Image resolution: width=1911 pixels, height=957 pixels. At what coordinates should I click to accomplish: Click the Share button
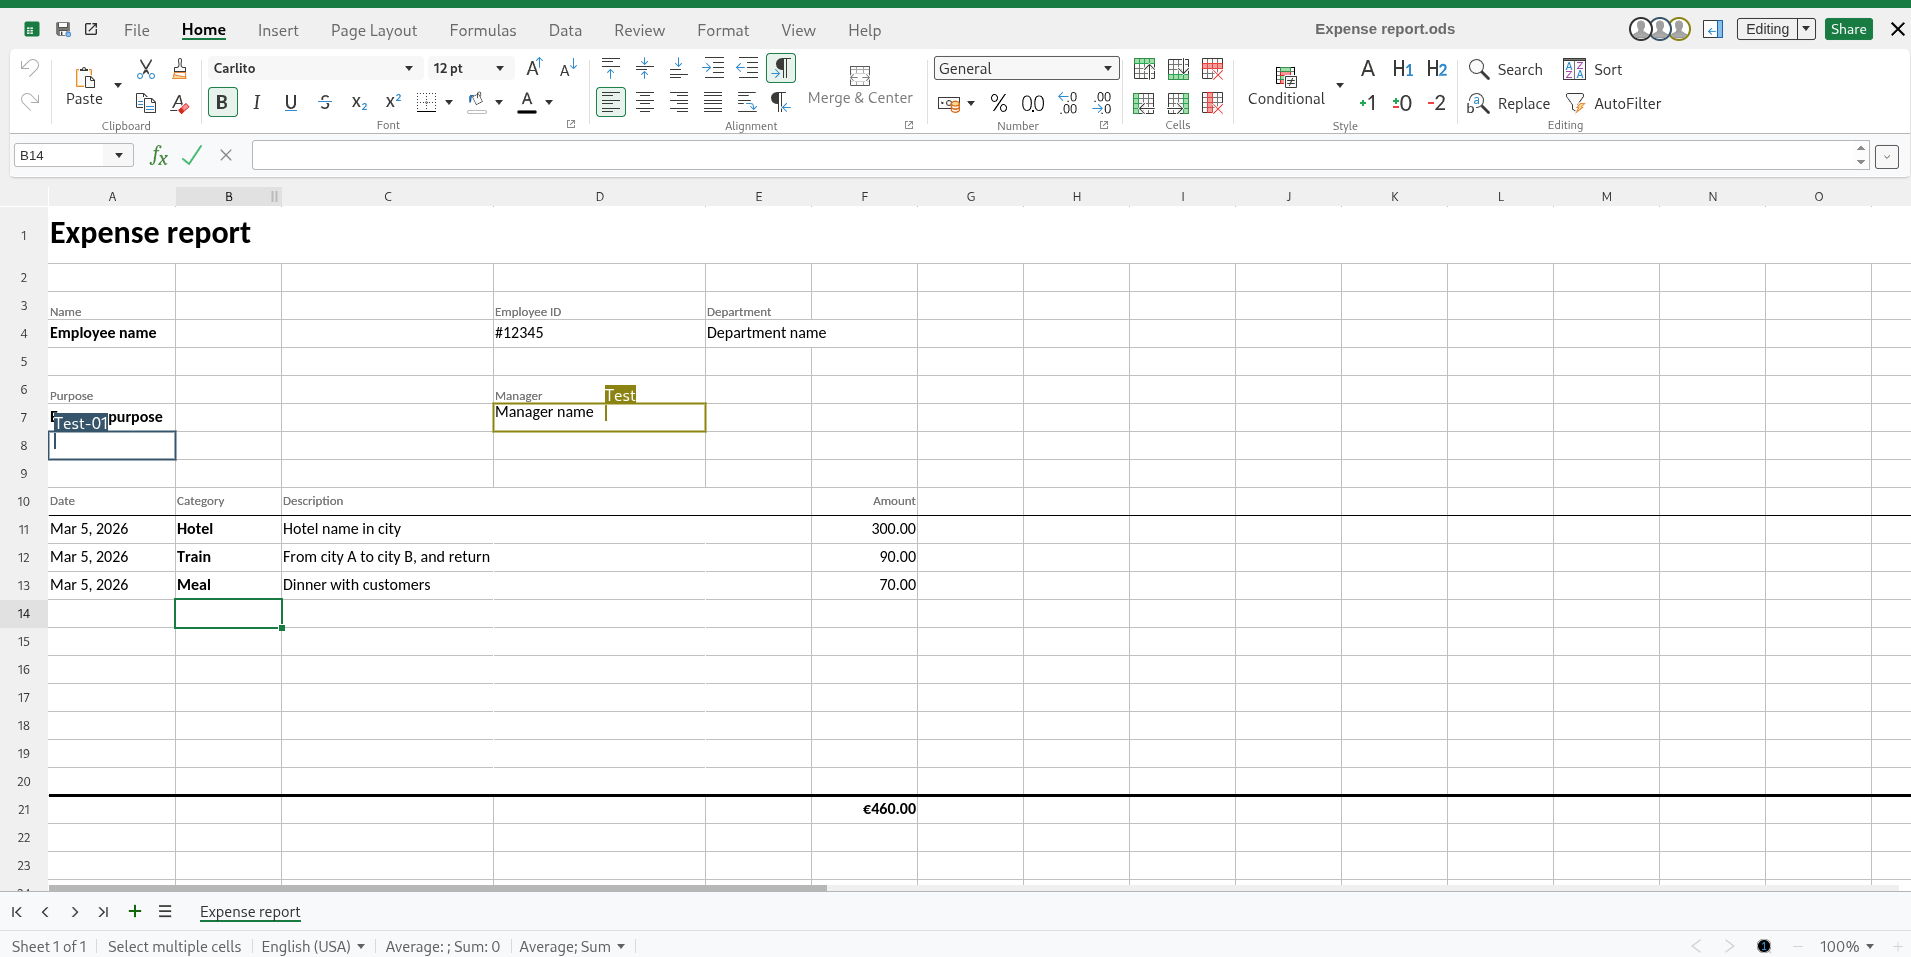1846,28
